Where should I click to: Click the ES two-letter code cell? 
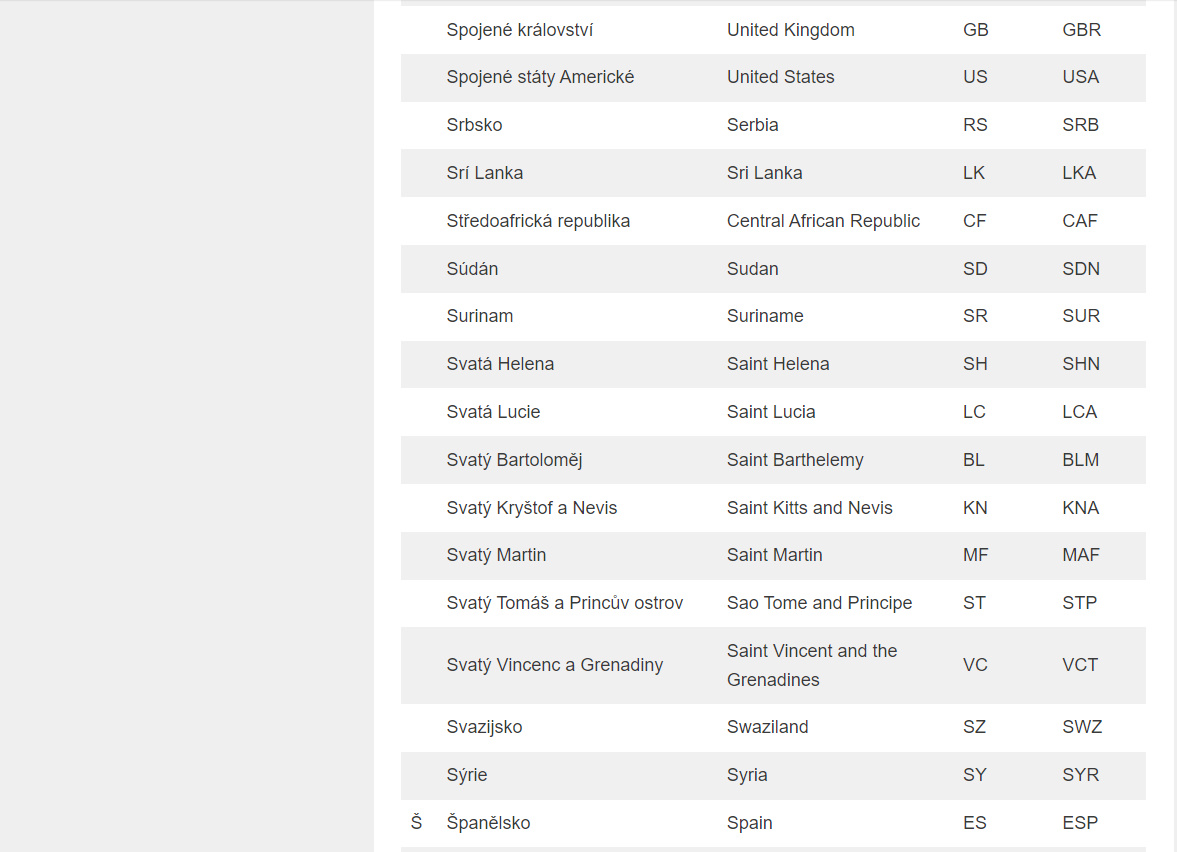click(x=974, y=823)
